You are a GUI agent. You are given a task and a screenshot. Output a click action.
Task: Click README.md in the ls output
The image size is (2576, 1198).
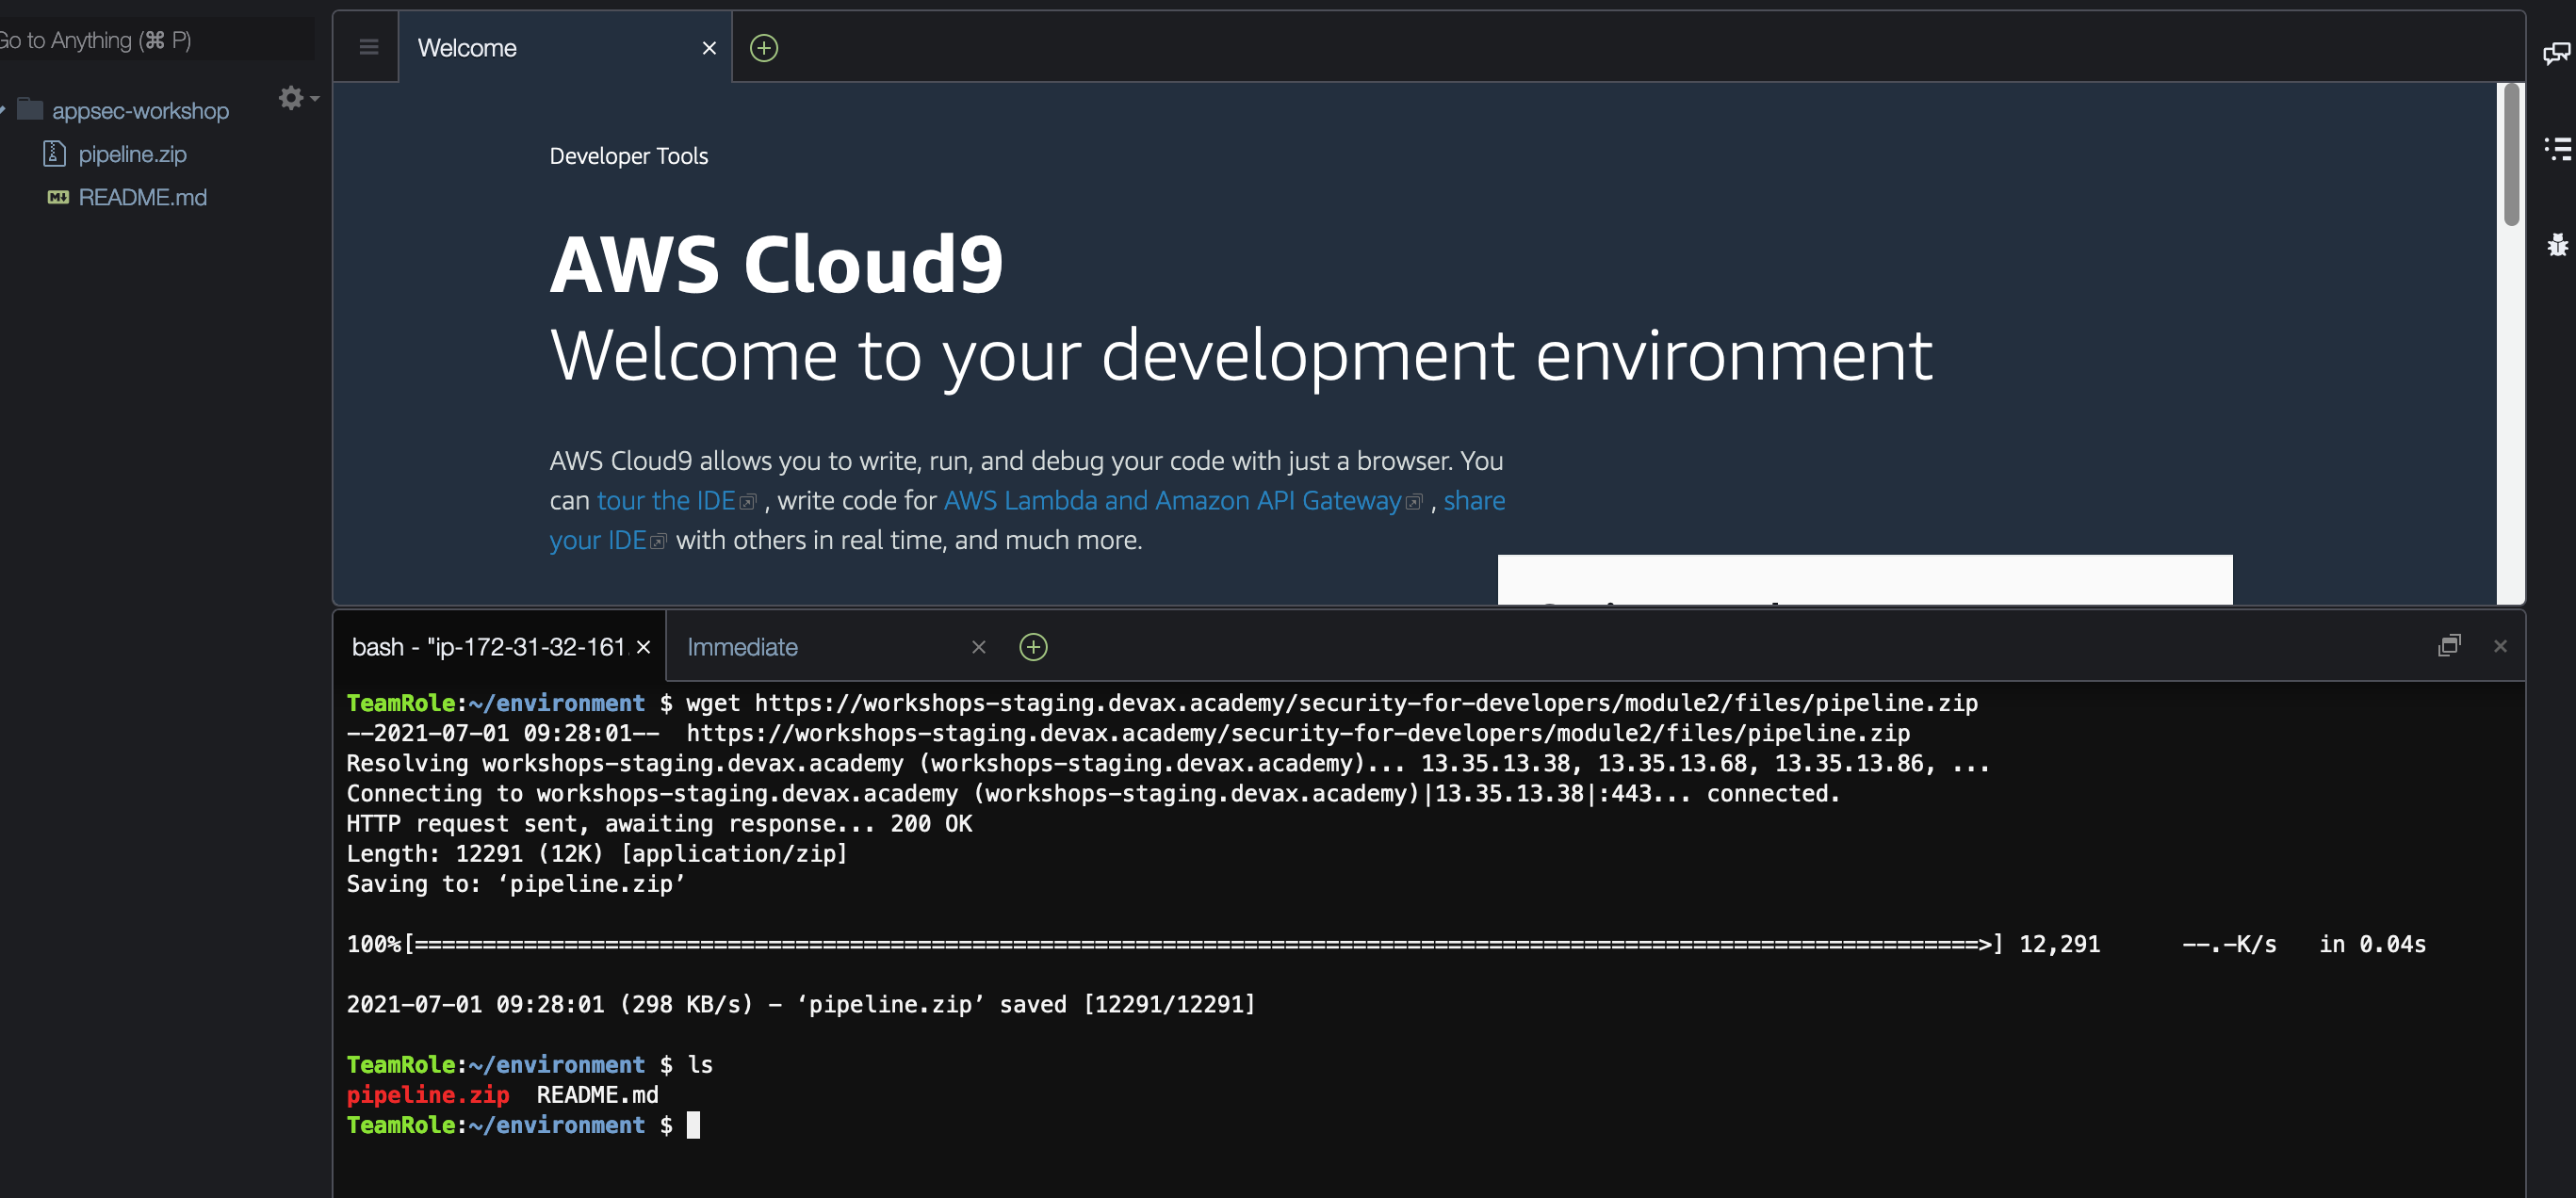coord(597,1095)
